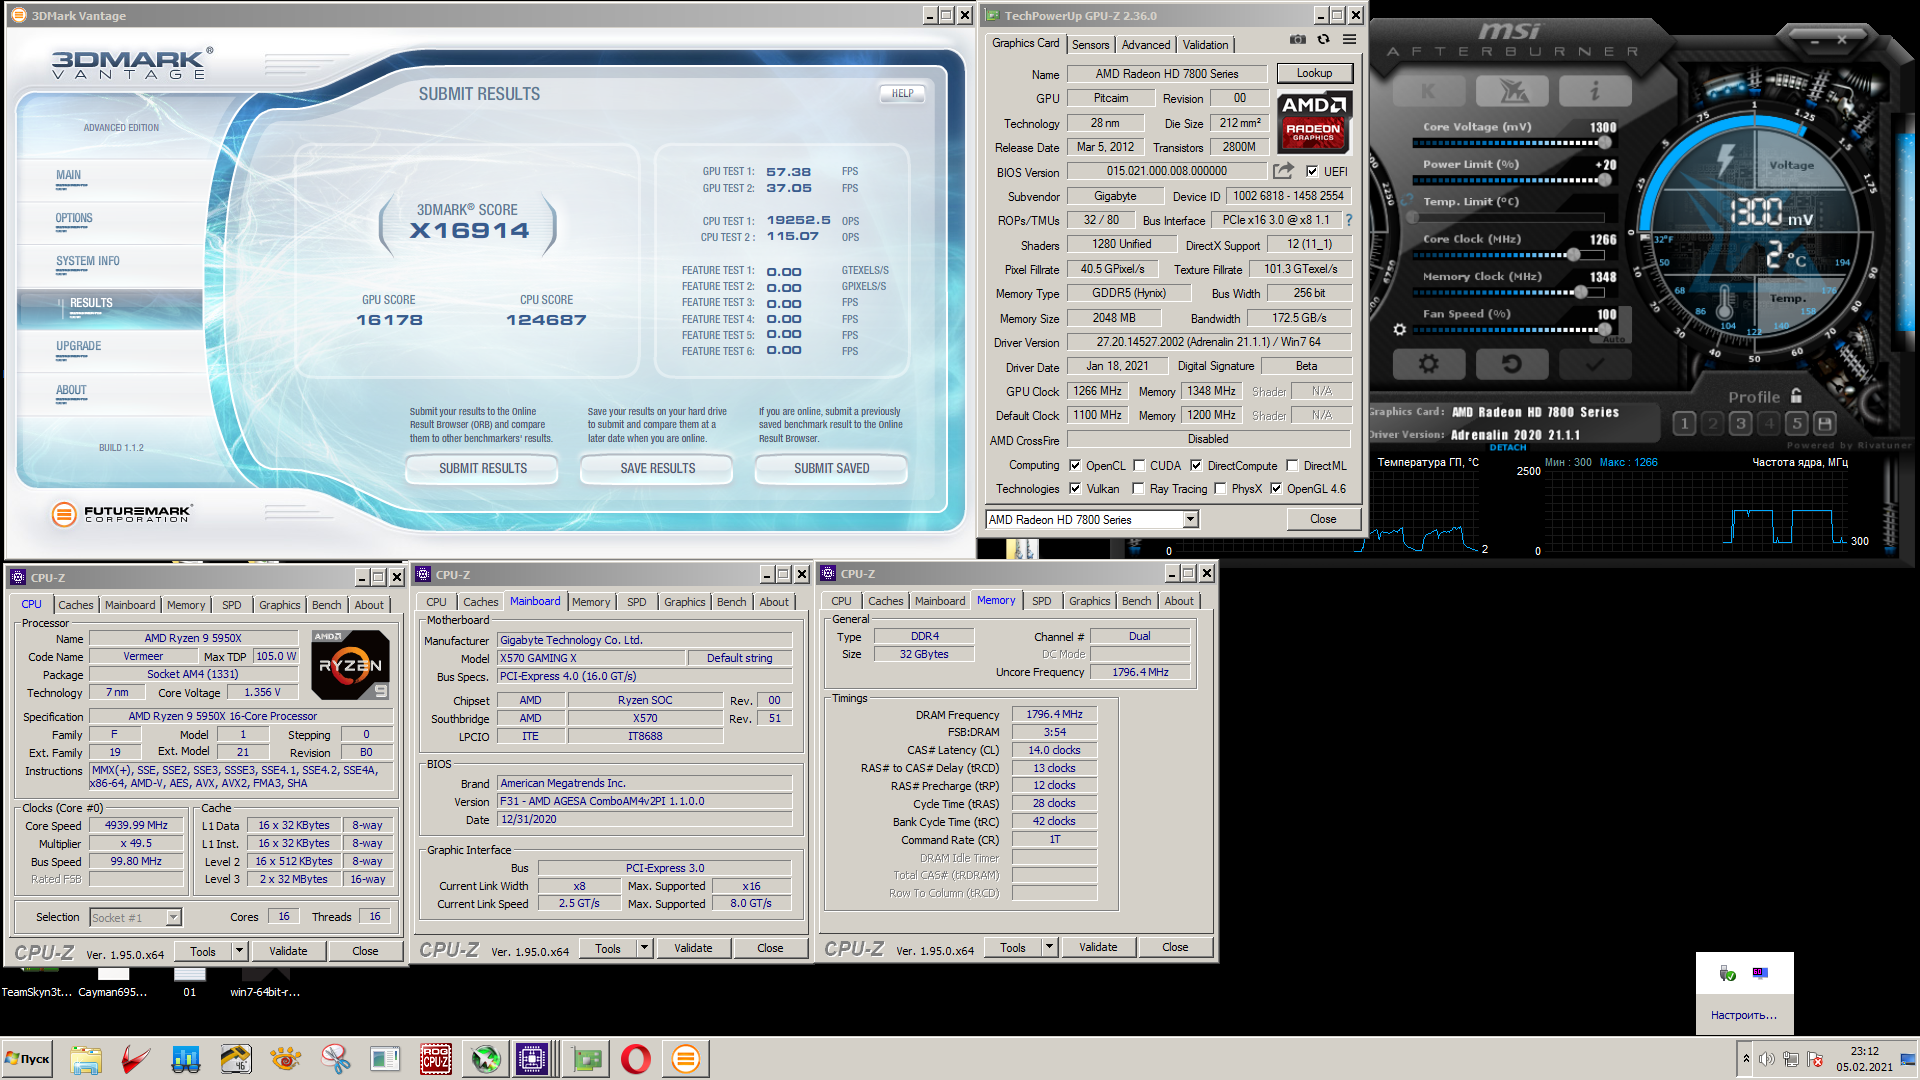Toggle UEFI checkbox in GPU-Z
This screenshot has height=1080, width=1920.
pos(1312,171)
